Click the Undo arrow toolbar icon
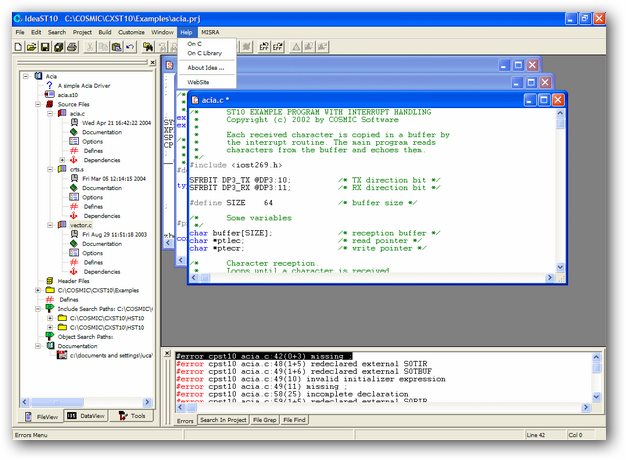The width and height of the screenshot is (626, 460). tap(130, 47)
